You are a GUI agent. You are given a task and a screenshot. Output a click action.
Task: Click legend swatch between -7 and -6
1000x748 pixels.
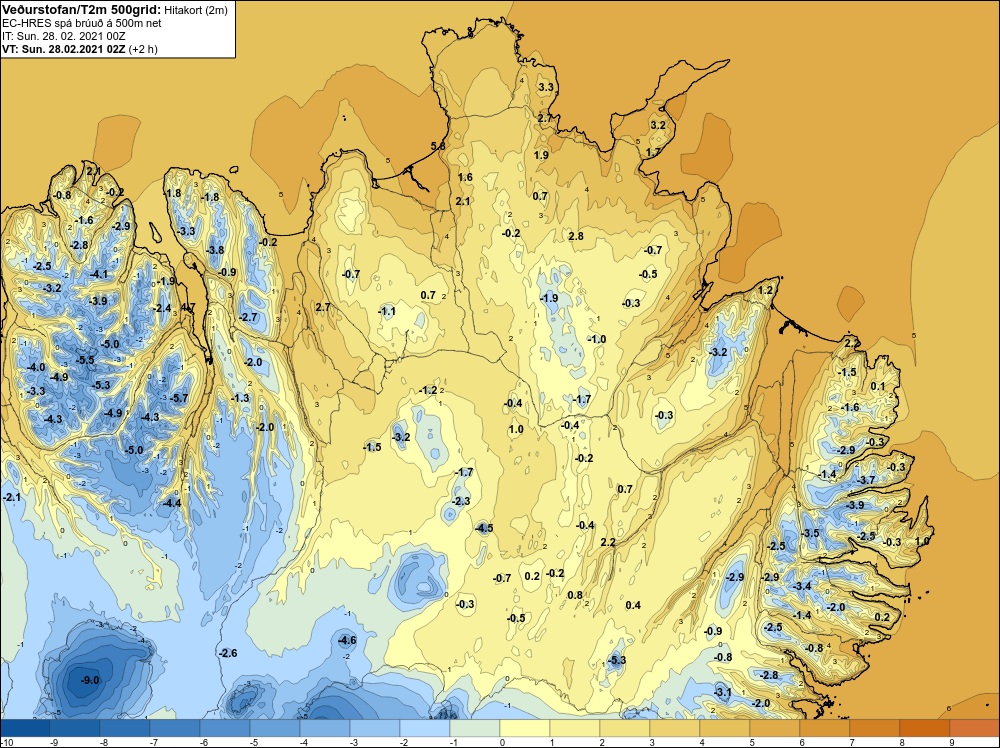[x=175, y=728]
